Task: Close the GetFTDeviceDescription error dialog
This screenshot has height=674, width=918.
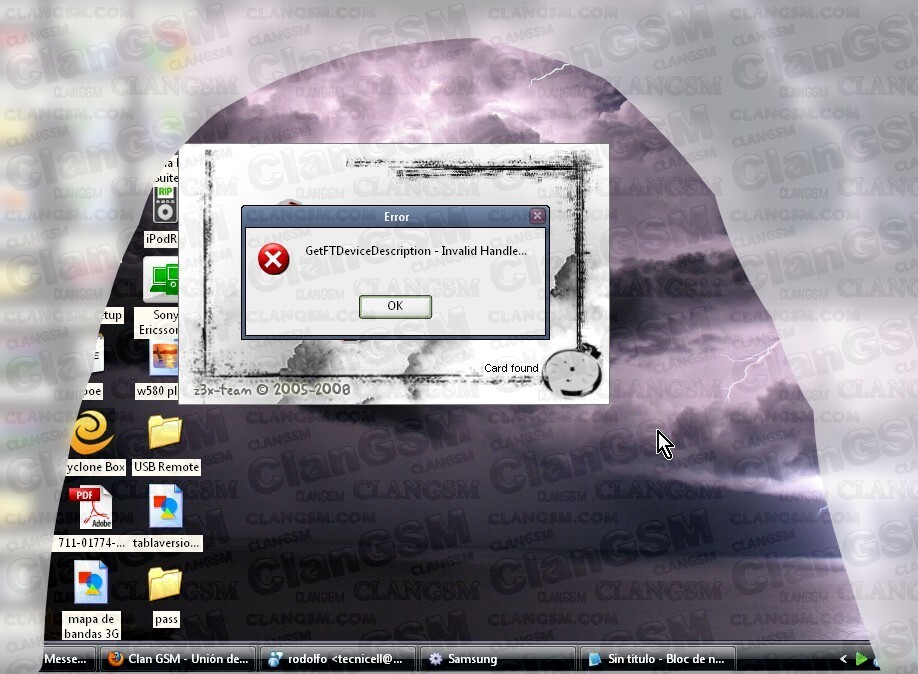Action: (x=537, y=214)
